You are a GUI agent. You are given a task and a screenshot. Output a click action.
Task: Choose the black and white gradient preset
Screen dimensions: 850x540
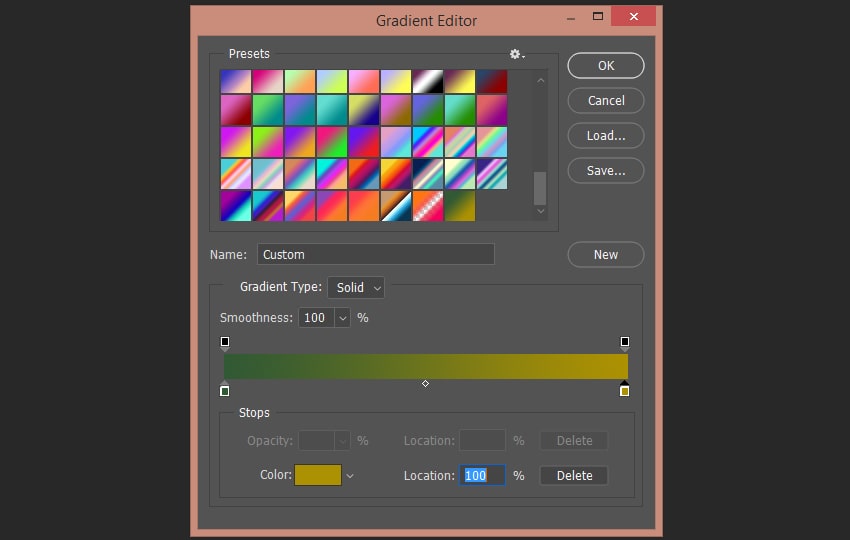coord(428,81)
